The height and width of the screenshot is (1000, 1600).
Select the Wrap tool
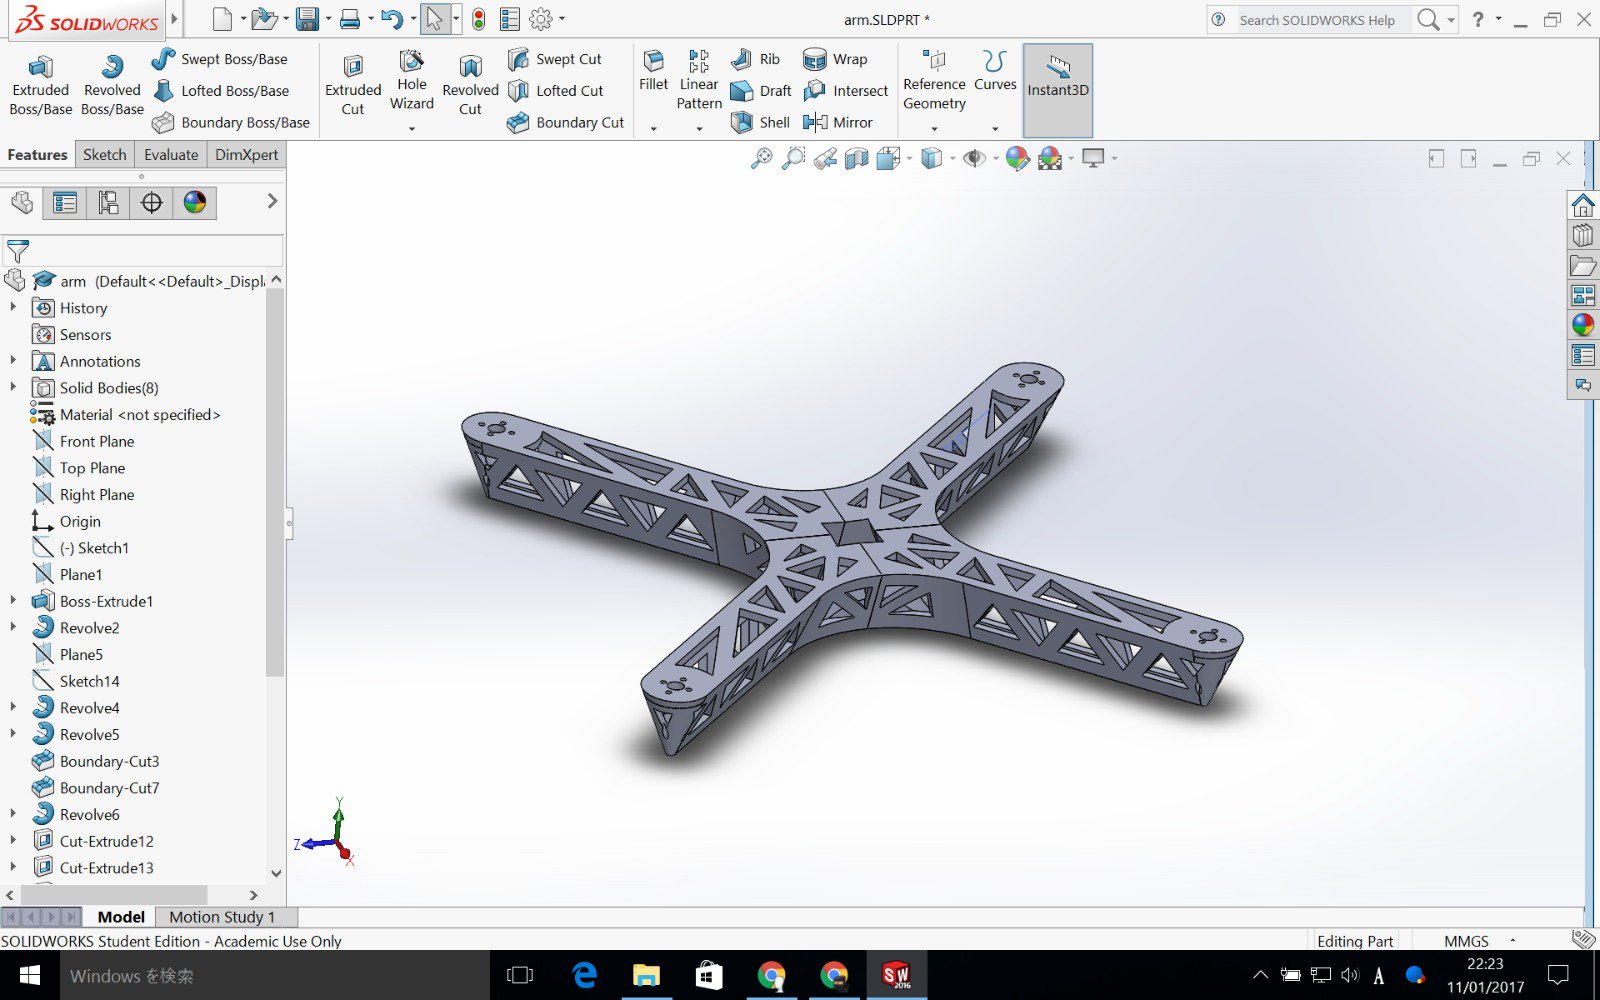click(836, 60)
